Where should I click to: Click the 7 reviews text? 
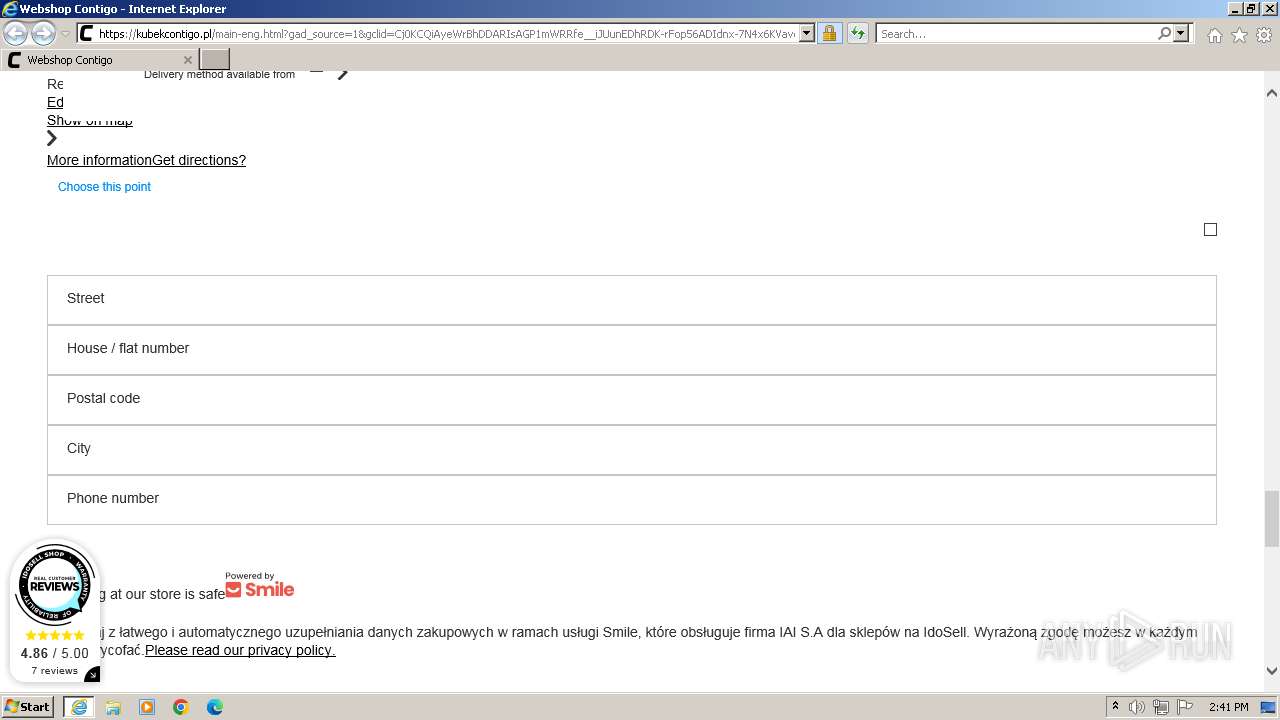coord(54,671)
